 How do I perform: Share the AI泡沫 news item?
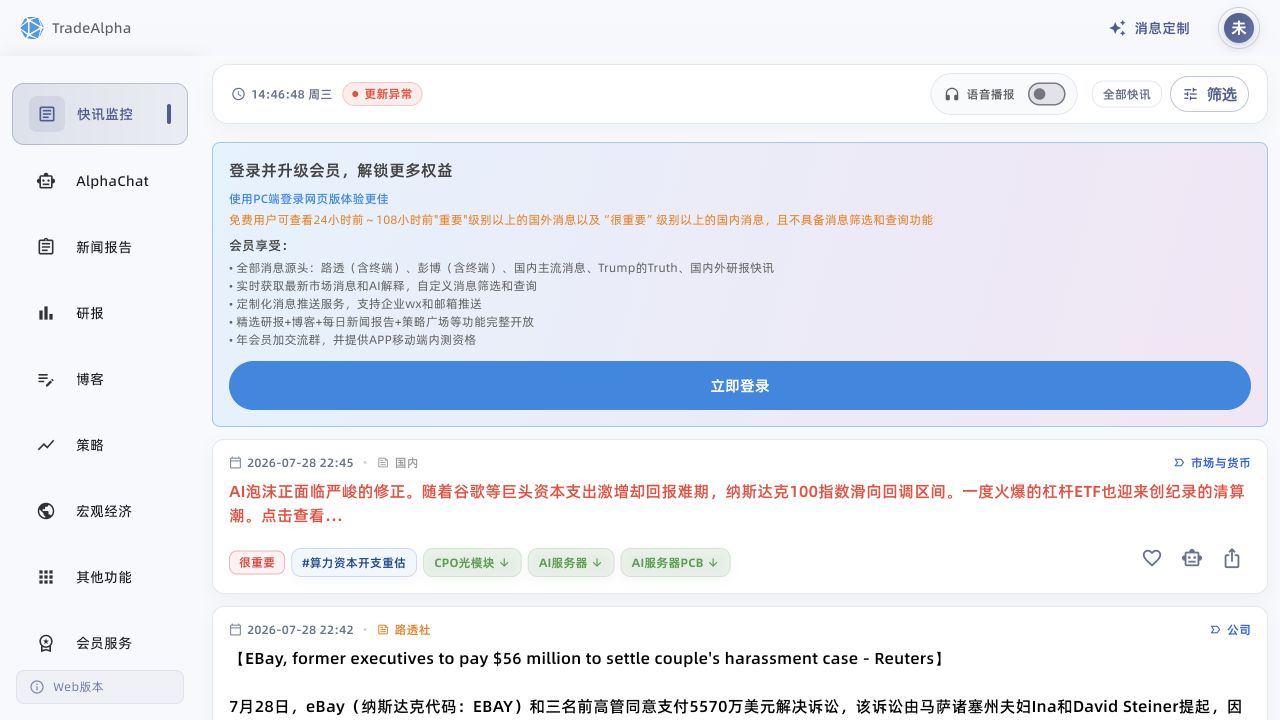pyautogui.click(x=1232, y=558)
